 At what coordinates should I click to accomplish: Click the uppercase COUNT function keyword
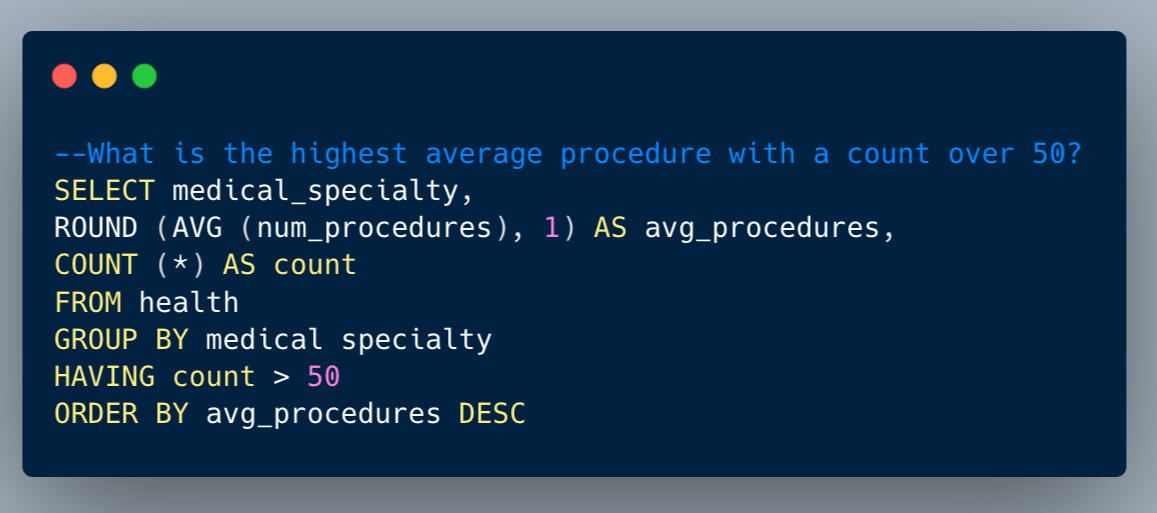96,265
